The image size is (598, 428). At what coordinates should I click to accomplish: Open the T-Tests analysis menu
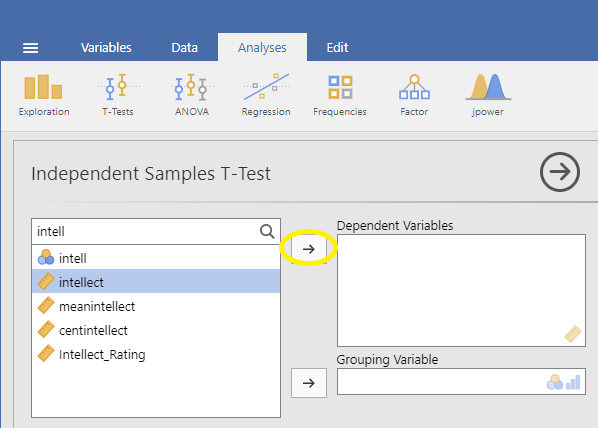tap(117, 95)
